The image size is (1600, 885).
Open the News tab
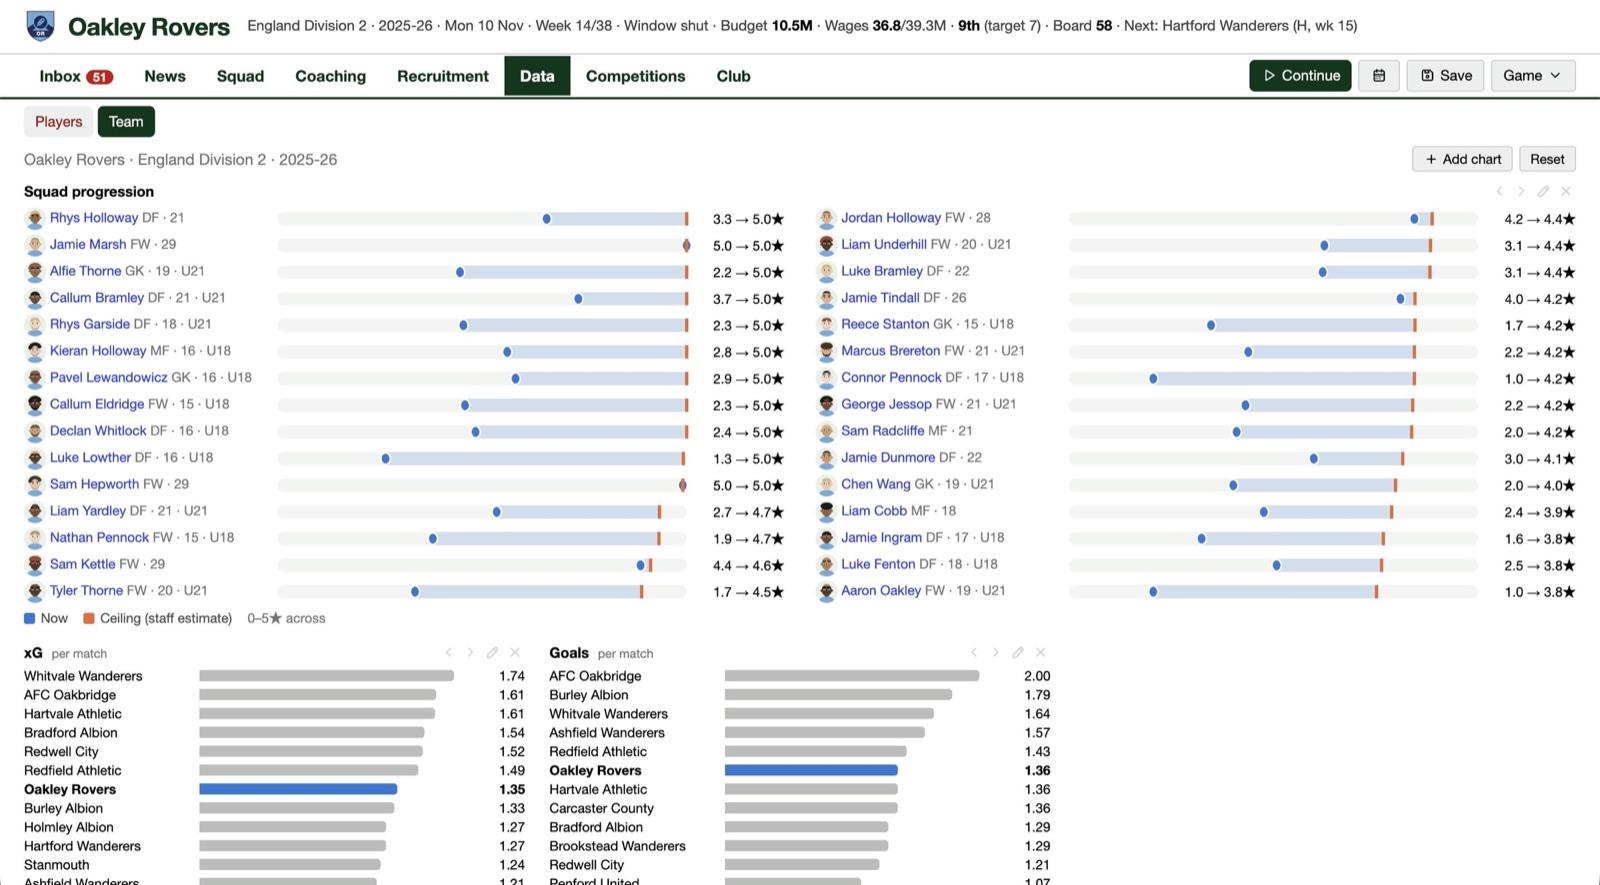(x=165, y=76)
